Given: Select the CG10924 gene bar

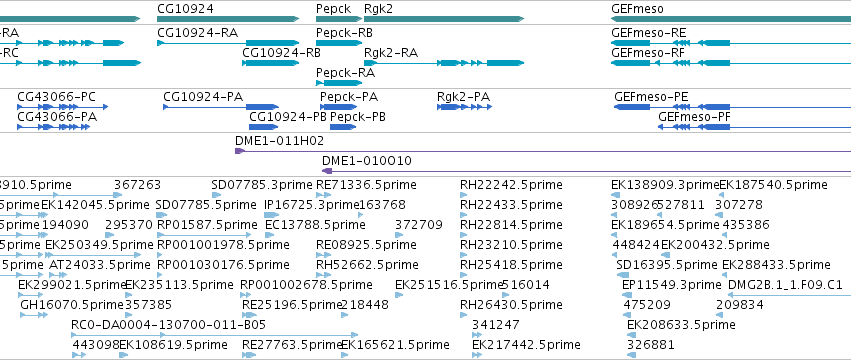Looking at the screenshot, I should (228, 19).
